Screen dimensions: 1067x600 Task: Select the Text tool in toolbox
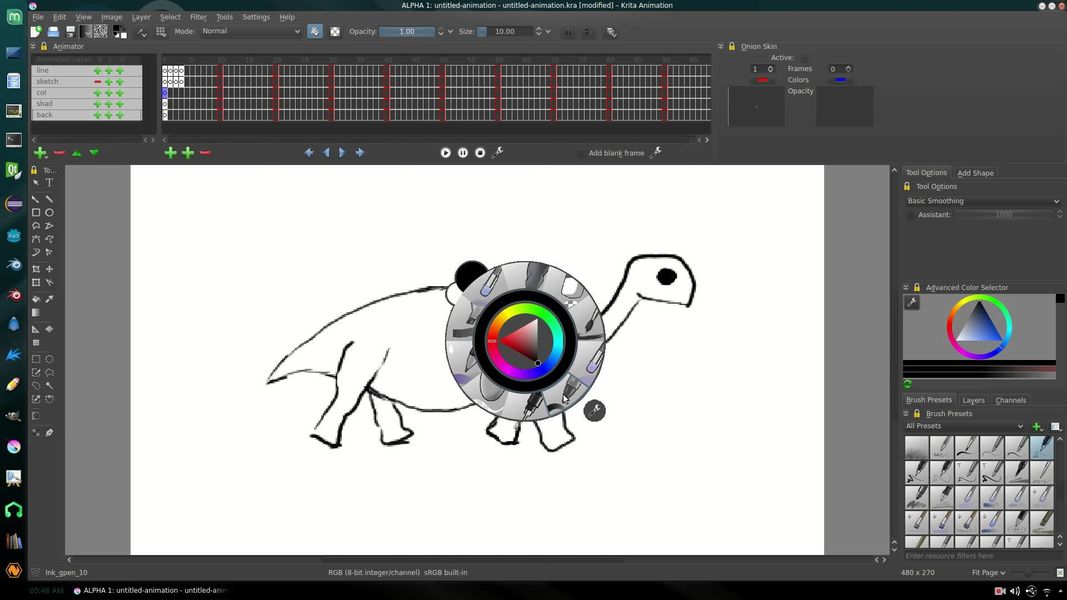coord(49,183)
